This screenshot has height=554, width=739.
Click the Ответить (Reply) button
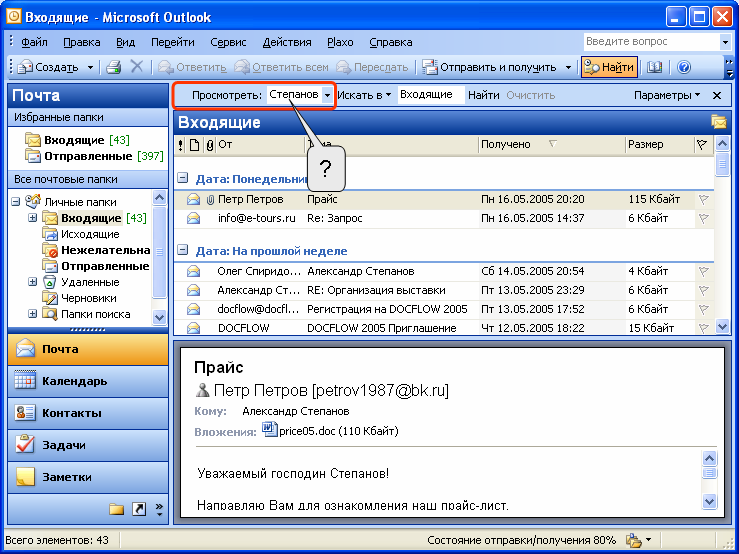(192, 67)
